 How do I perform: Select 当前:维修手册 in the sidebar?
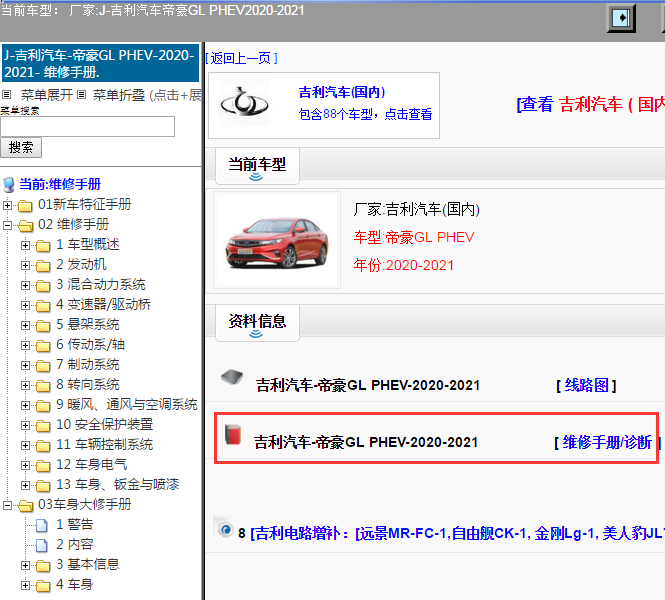[60, 184]
